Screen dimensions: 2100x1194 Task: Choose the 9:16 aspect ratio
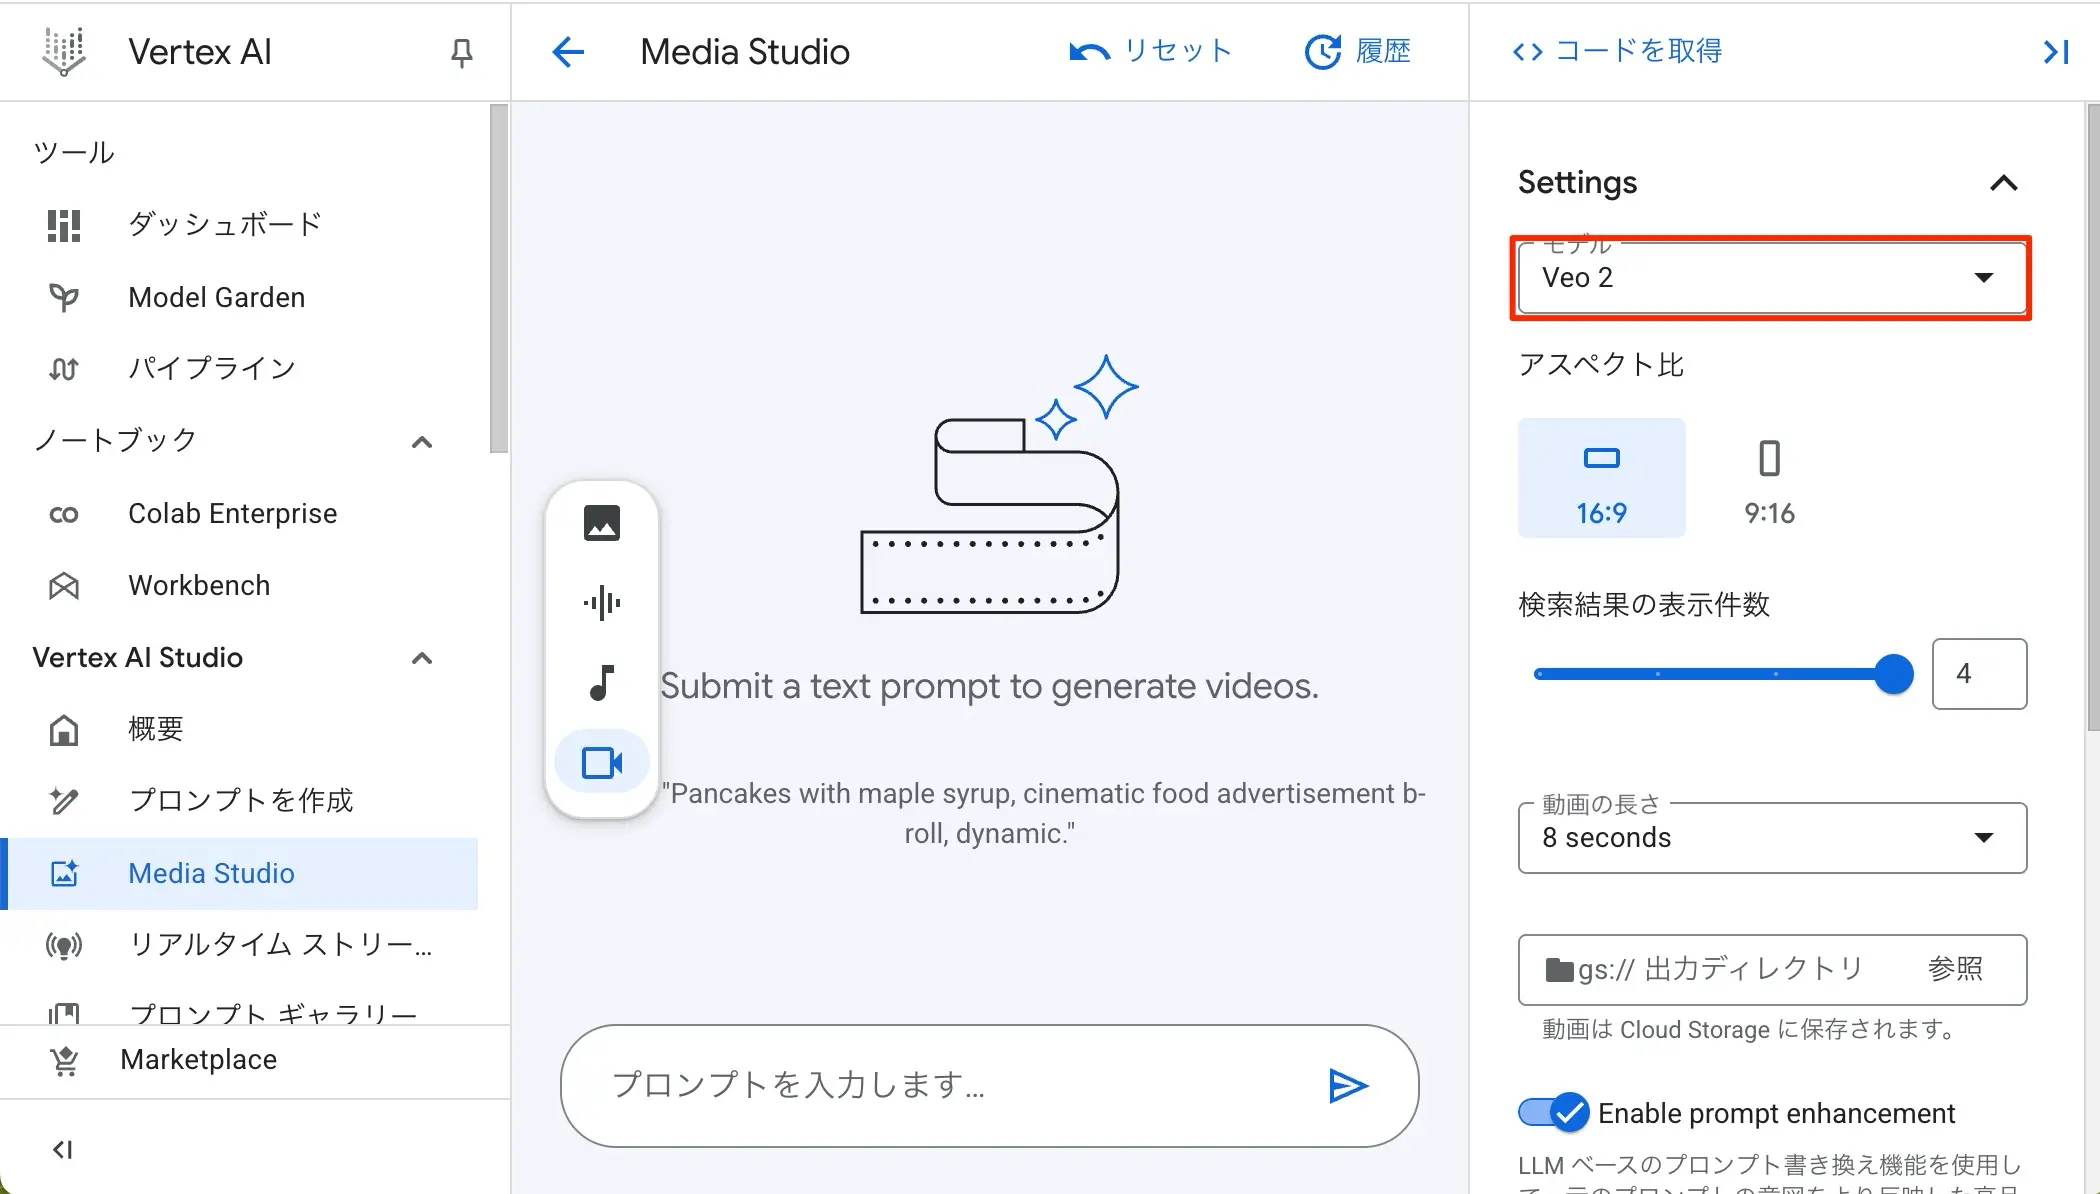(1769, 478)
